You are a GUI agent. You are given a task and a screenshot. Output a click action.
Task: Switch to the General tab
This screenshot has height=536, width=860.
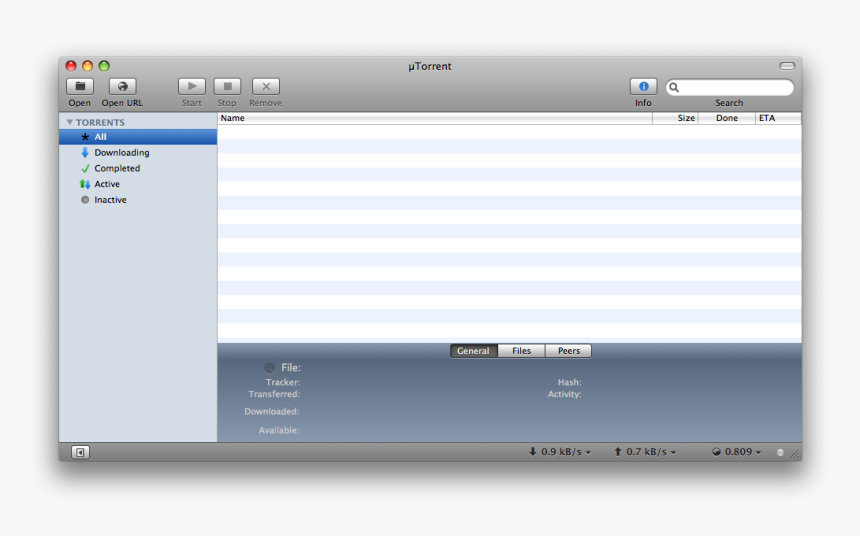pyautogui.click(x=474, y=351)
